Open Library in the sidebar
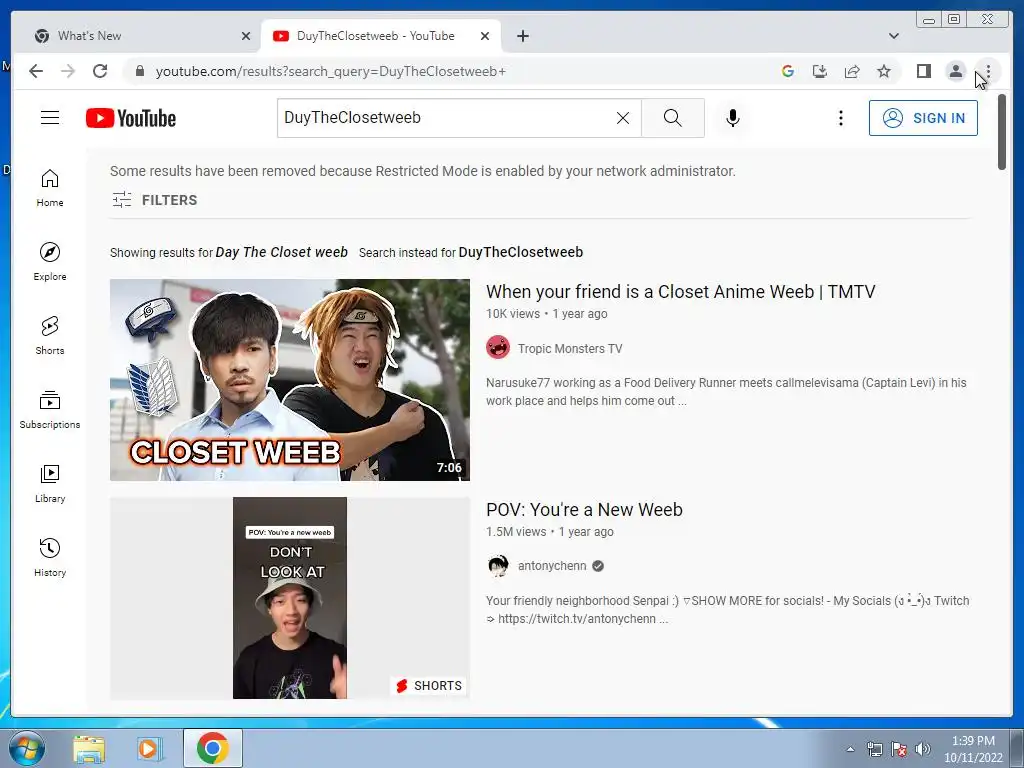Viewport: 1024px width, 768px height. coord(50,483)
